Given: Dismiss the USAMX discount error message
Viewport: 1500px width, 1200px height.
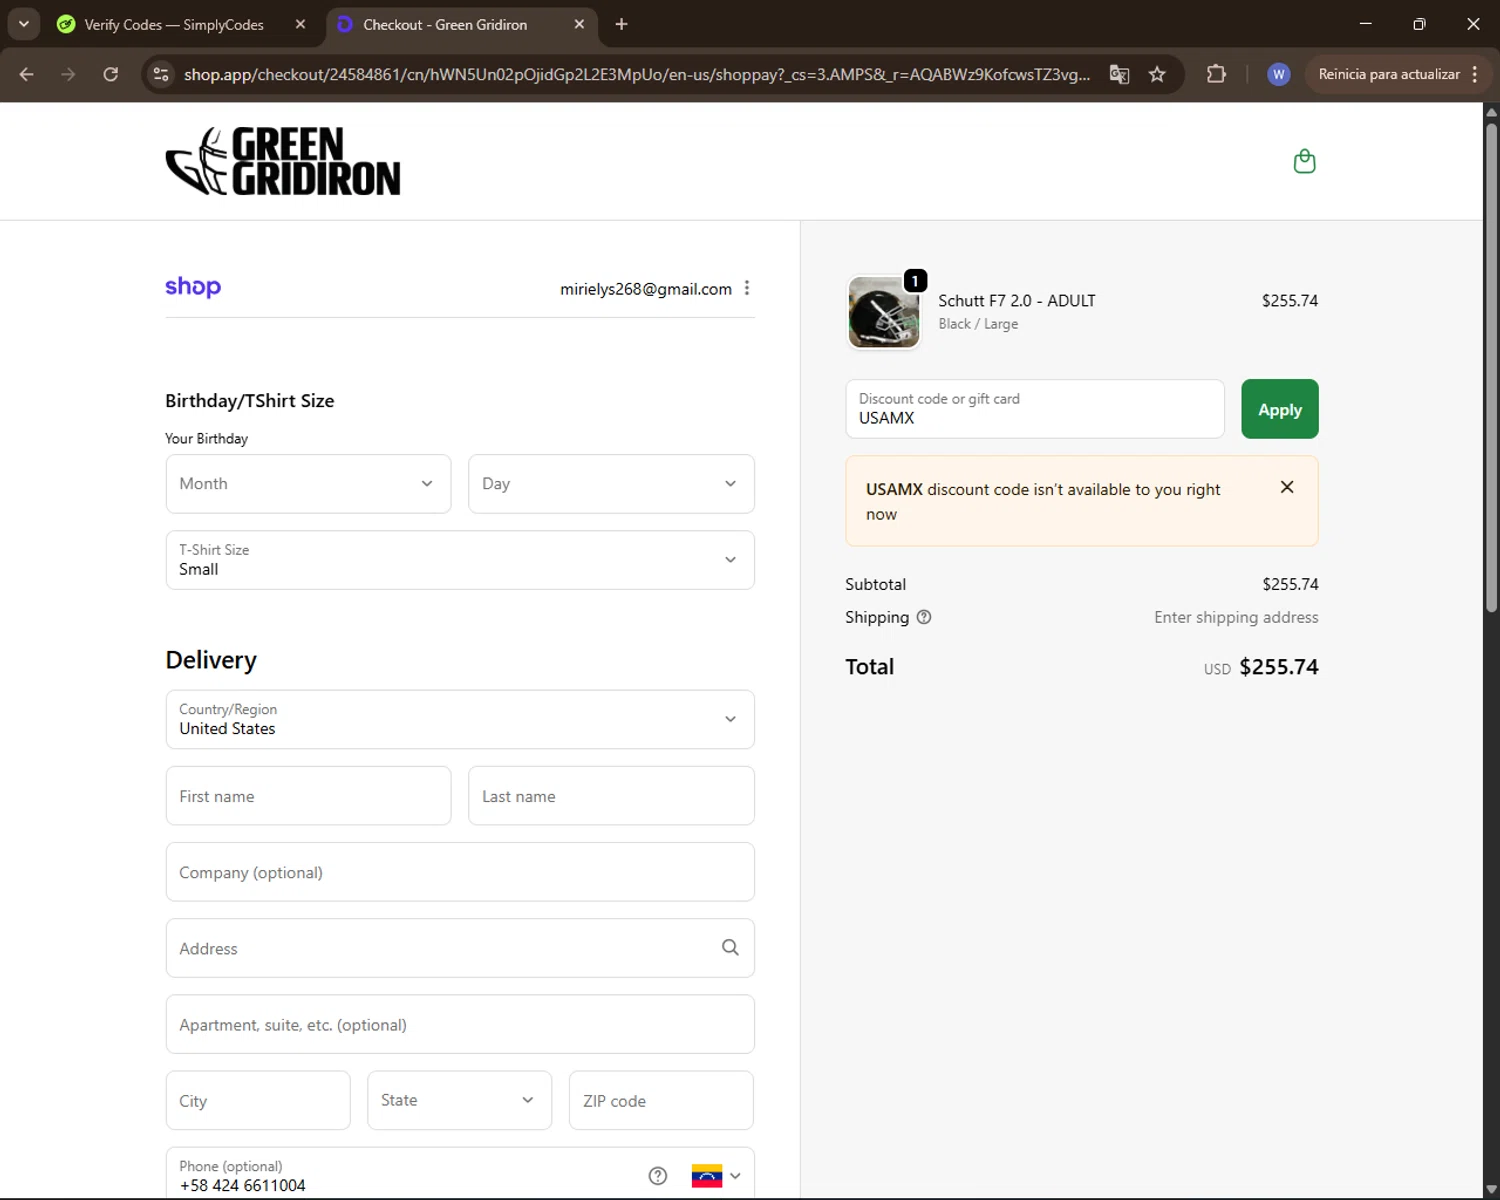Looking at the screenshot, I should [x=1287, y=487].
